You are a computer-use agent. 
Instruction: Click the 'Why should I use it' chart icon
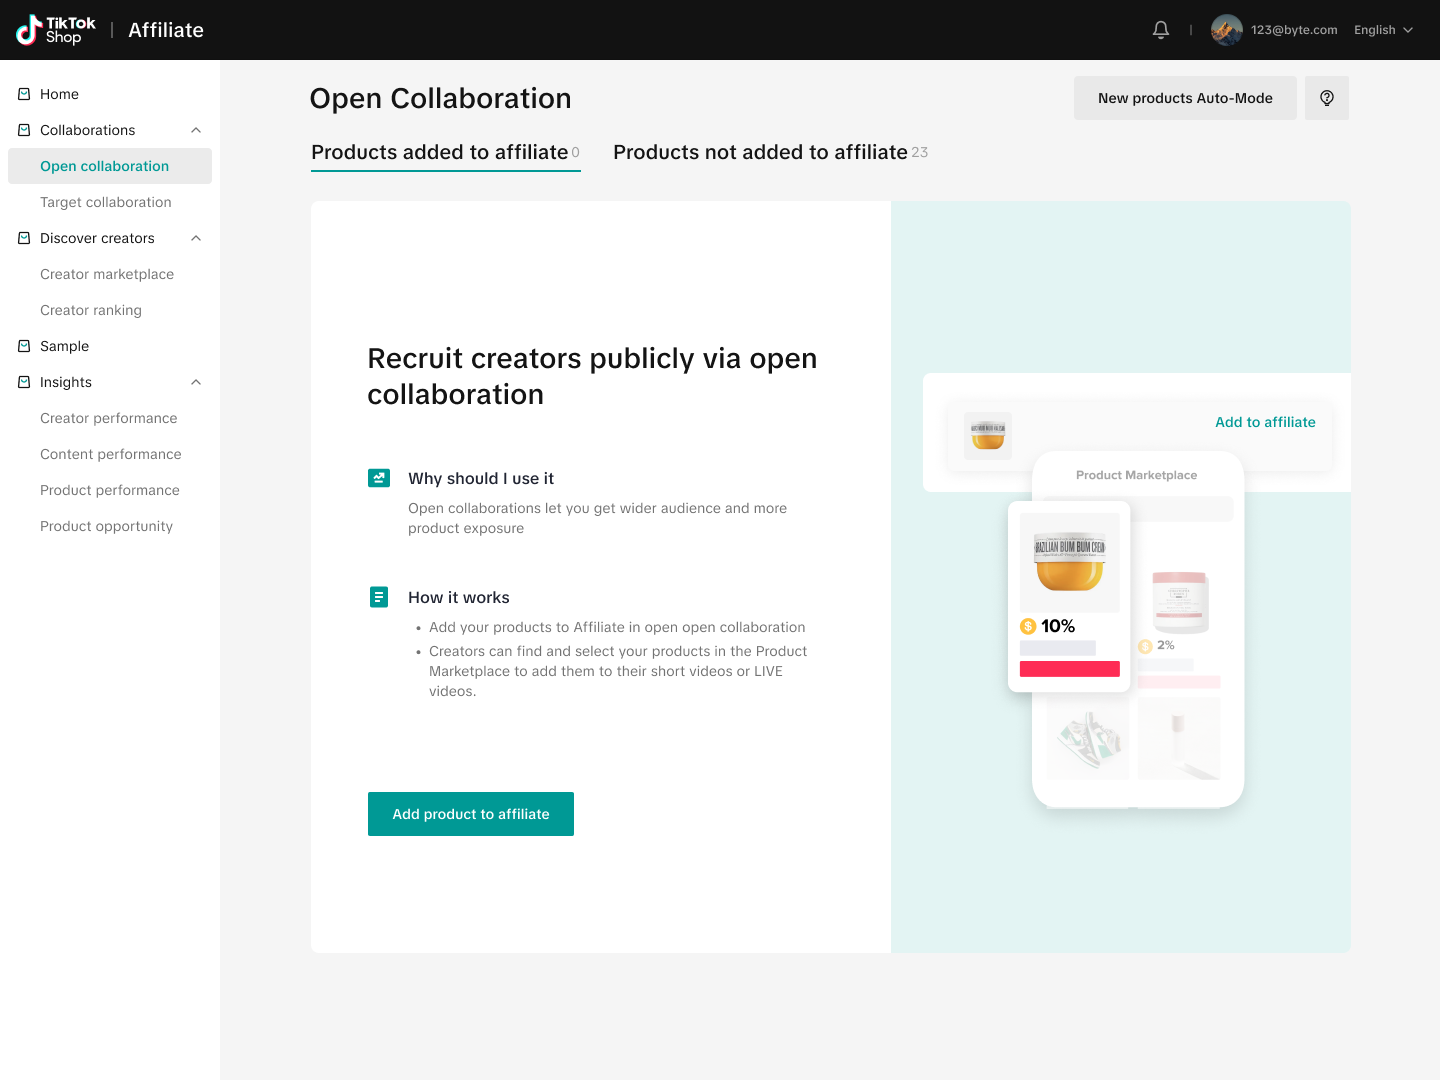tap(379, 478)
